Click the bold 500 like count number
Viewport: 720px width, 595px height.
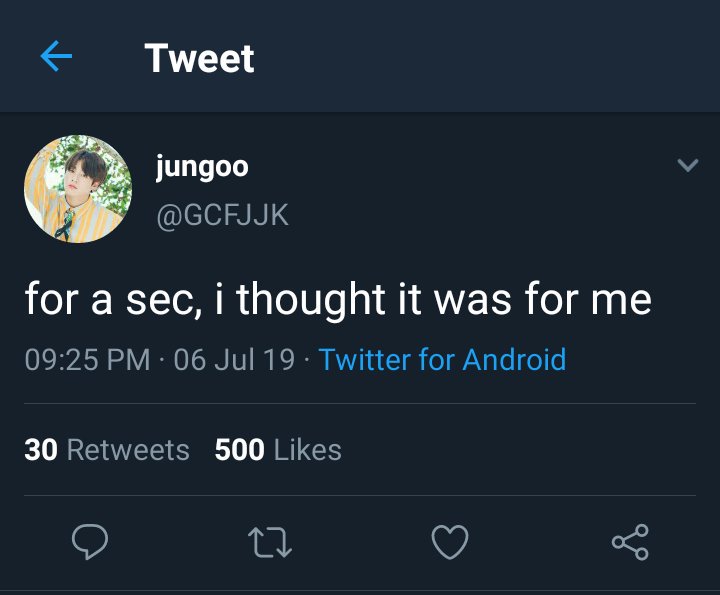(239, 449)
